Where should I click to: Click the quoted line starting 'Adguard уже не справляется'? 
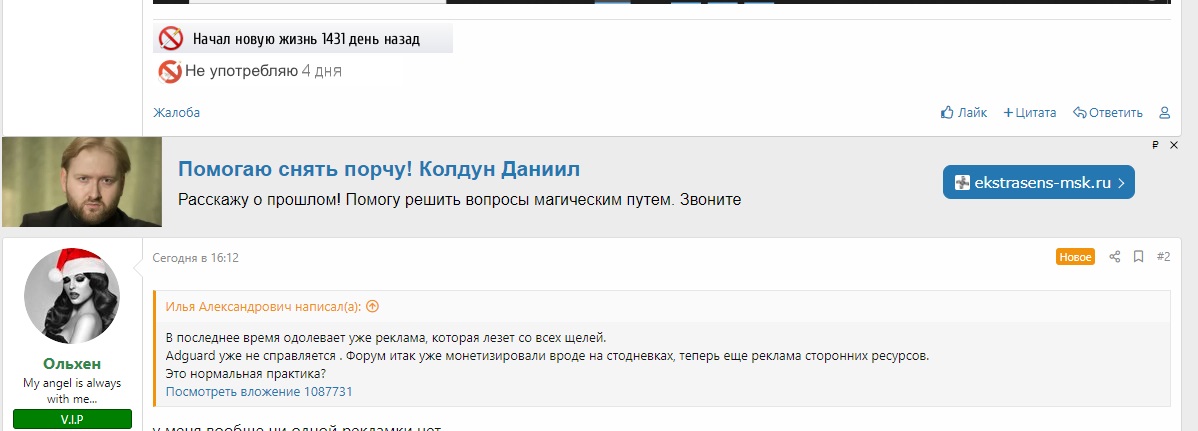click(x=547, y=356)
